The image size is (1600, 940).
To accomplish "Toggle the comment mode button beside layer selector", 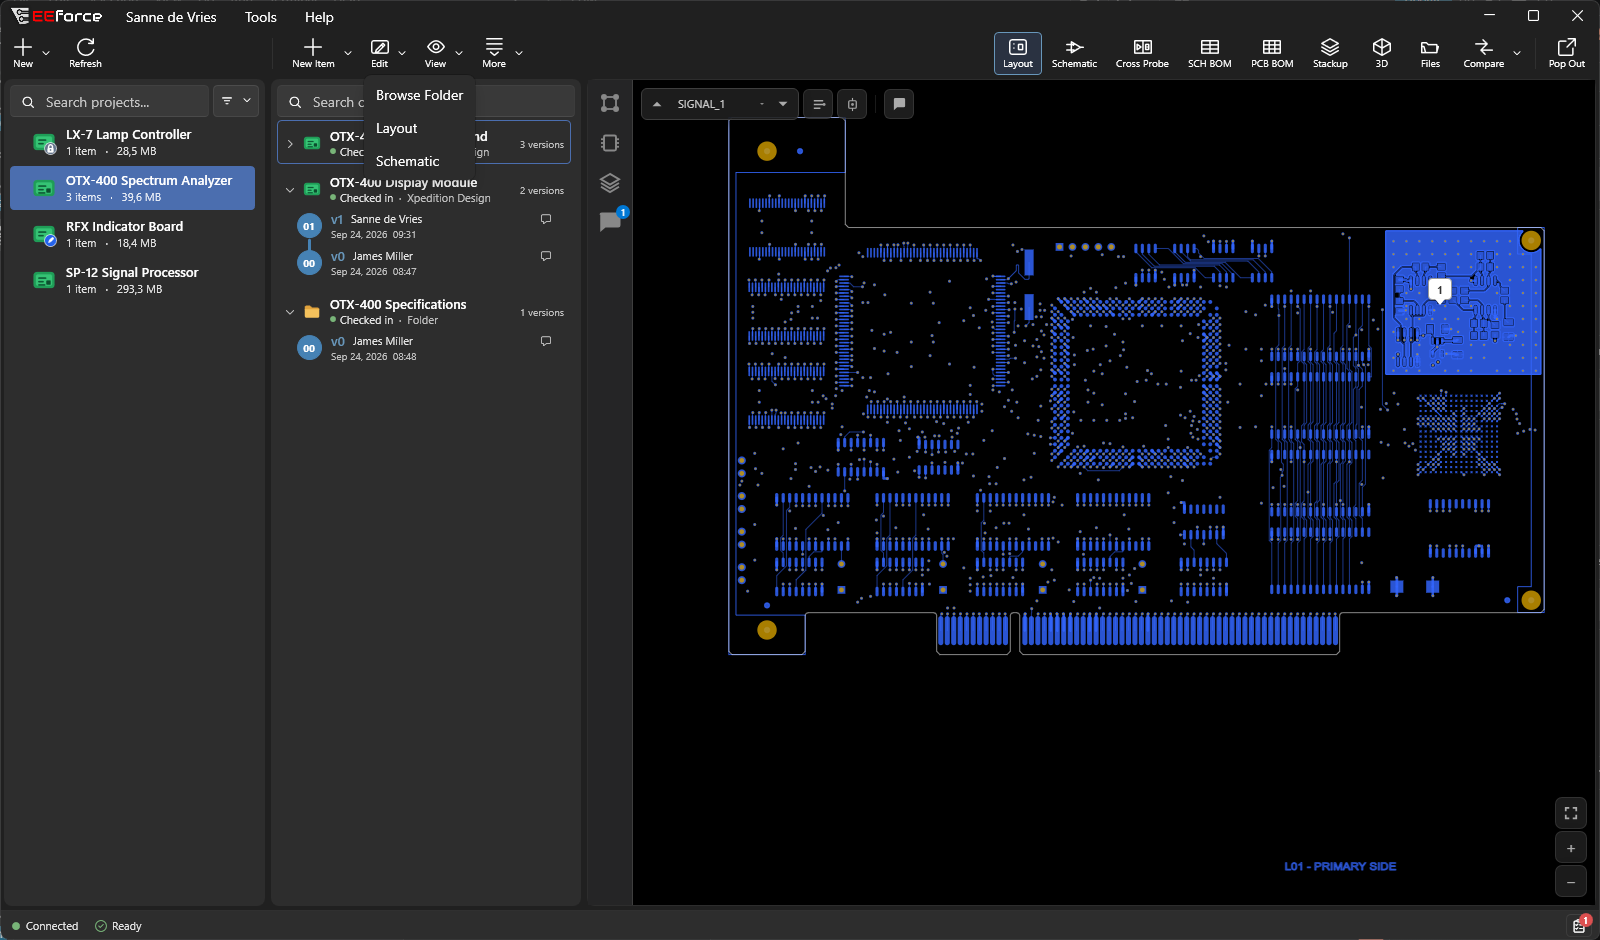I will [899, 104].
